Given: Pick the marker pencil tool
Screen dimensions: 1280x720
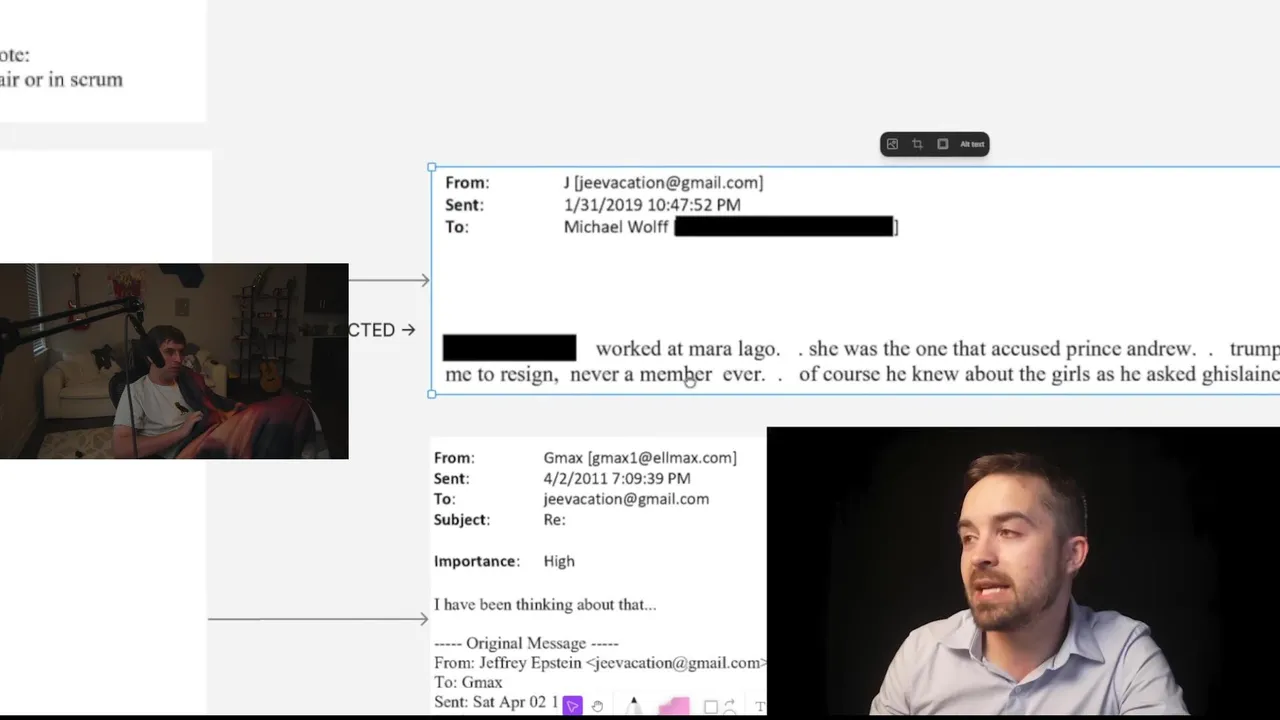Looking at the screenshot, I should point(633,707).
